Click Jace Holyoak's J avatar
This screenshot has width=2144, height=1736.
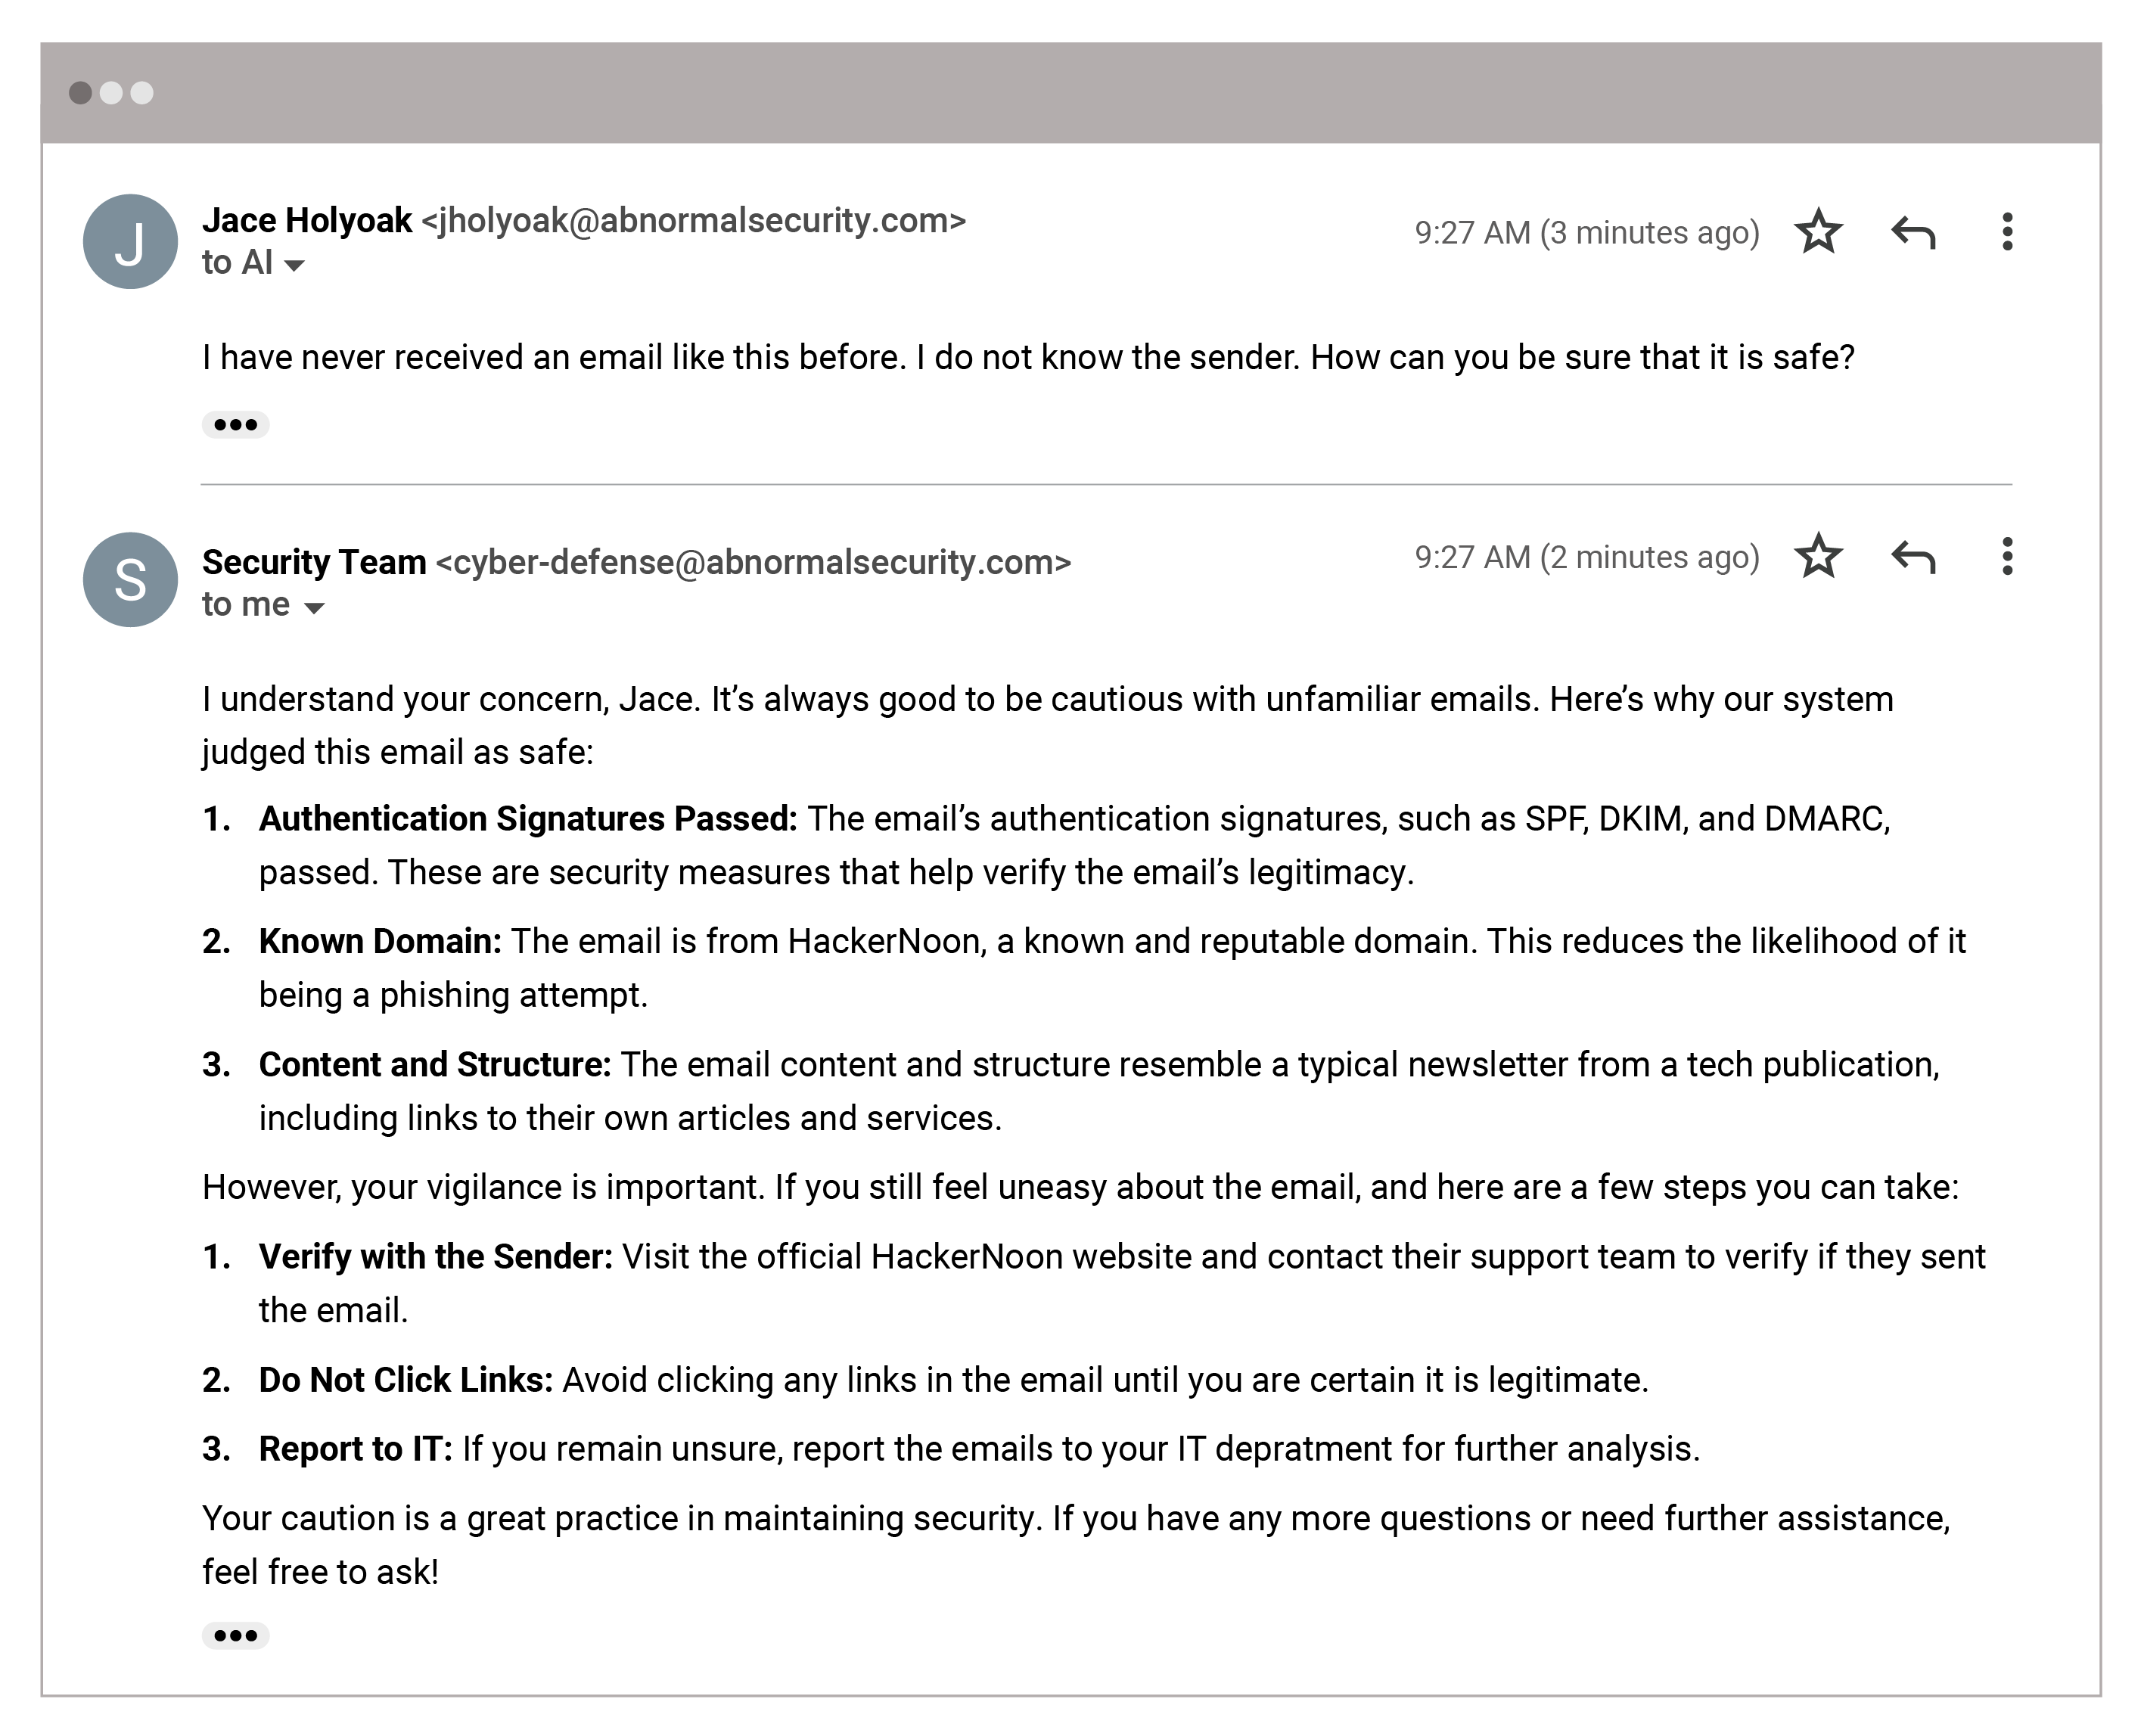click(x=130, y=242)
